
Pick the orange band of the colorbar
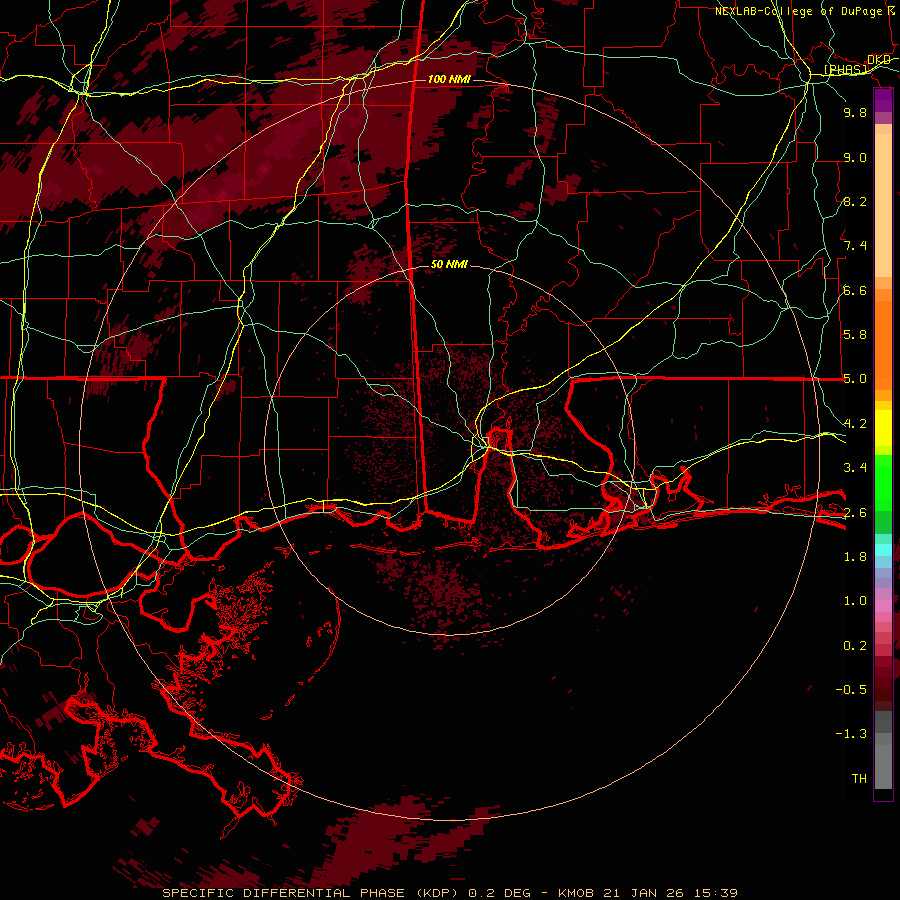[x=883, y=344]
